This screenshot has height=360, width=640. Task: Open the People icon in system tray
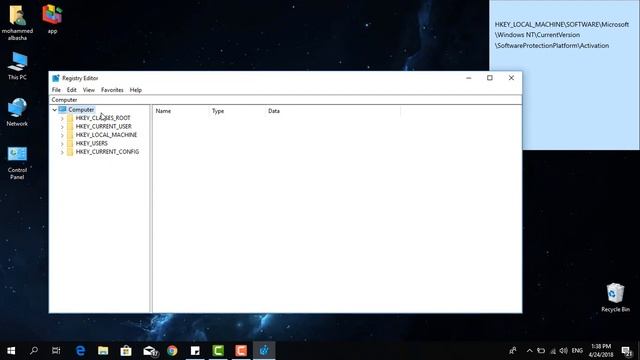513,350
